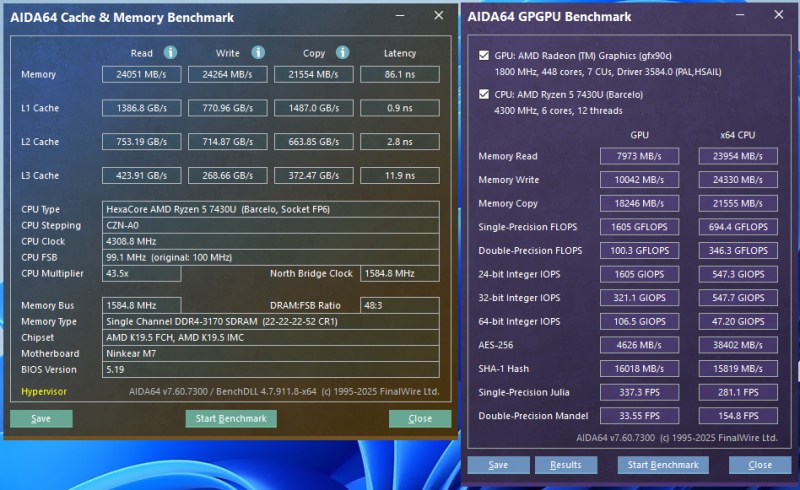Click GPU Single-Precision FLOPS 1605 GFLOPS

tap(639, 227)
